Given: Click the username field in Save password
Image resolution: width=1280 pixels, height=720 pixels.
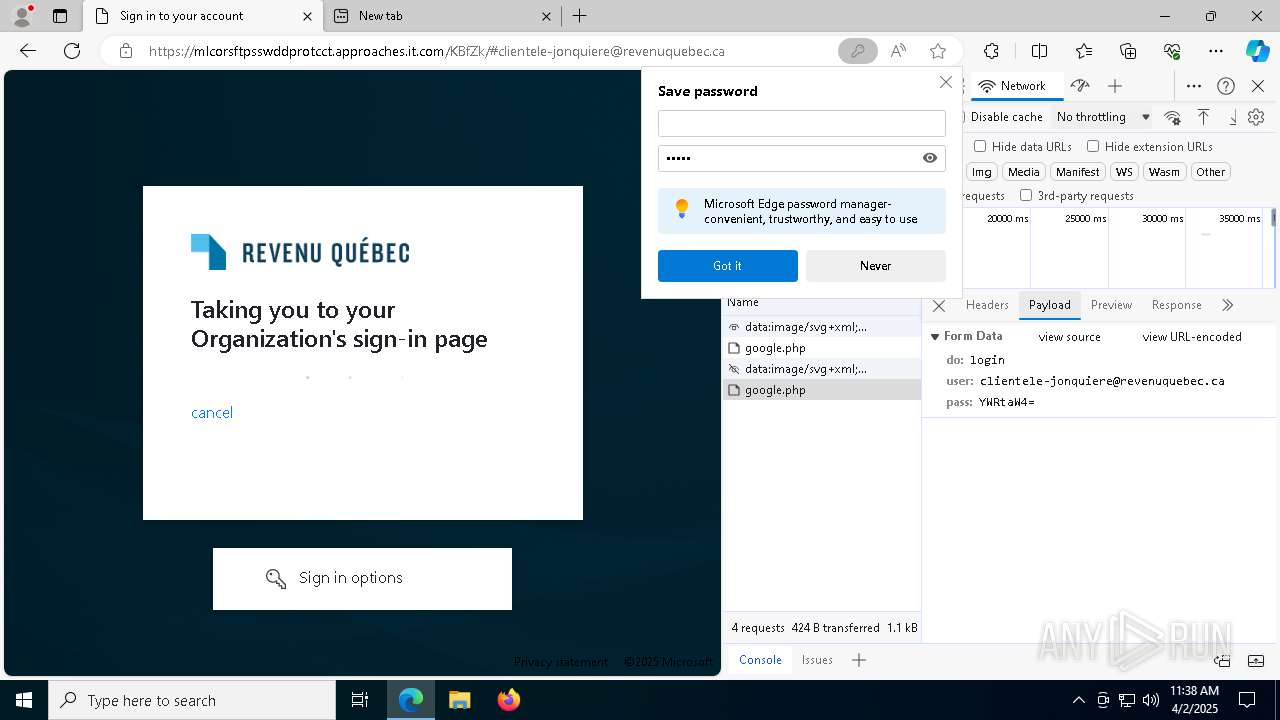Looking at the screenshot, I should (x=802, y=123).
